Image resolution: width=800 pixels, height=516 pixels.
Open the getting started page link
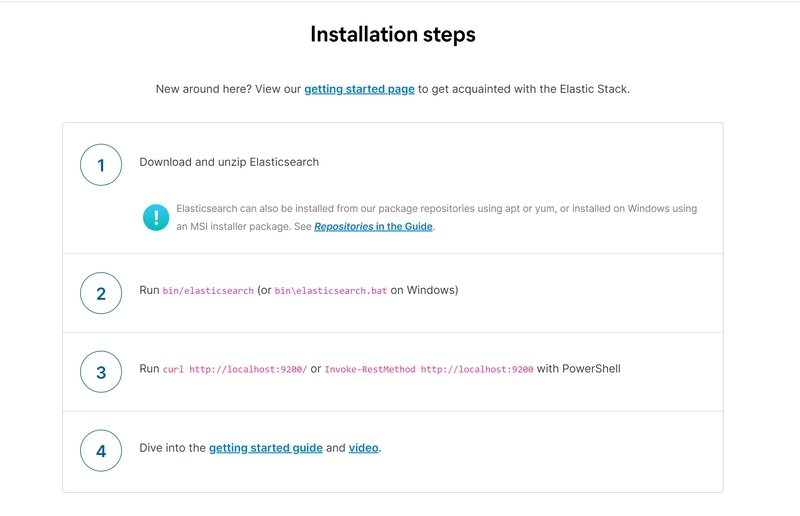(x=359, y=89)
